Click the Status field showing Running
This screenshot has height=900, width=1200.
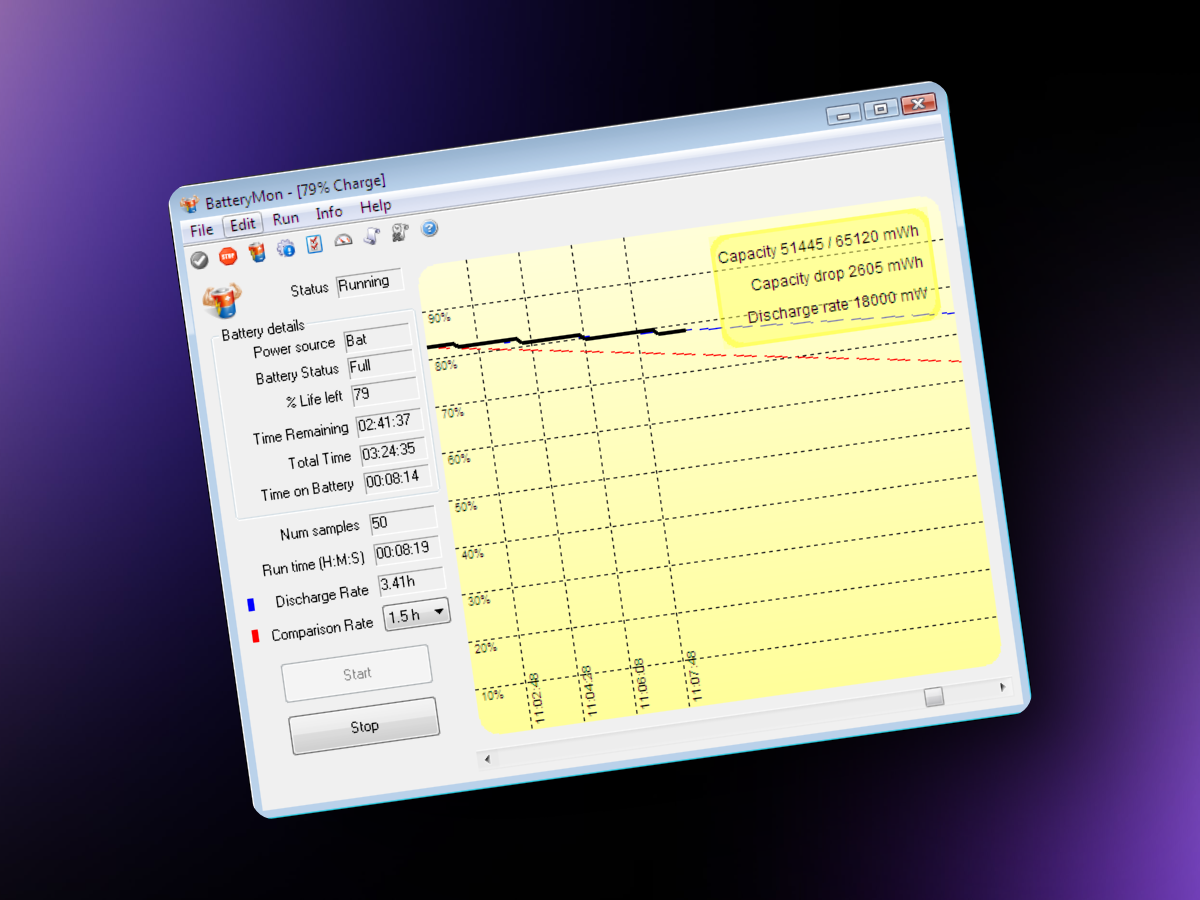click(x=369, y=283)
